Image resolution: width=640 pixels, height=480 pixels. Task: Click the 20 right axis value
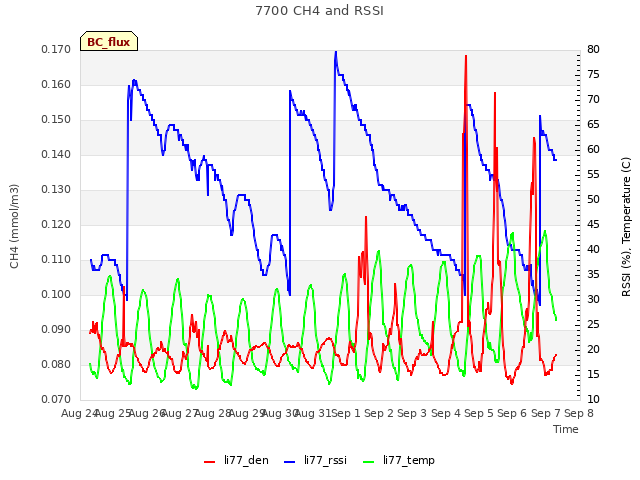pyautogui.click(x=593, y=349)
